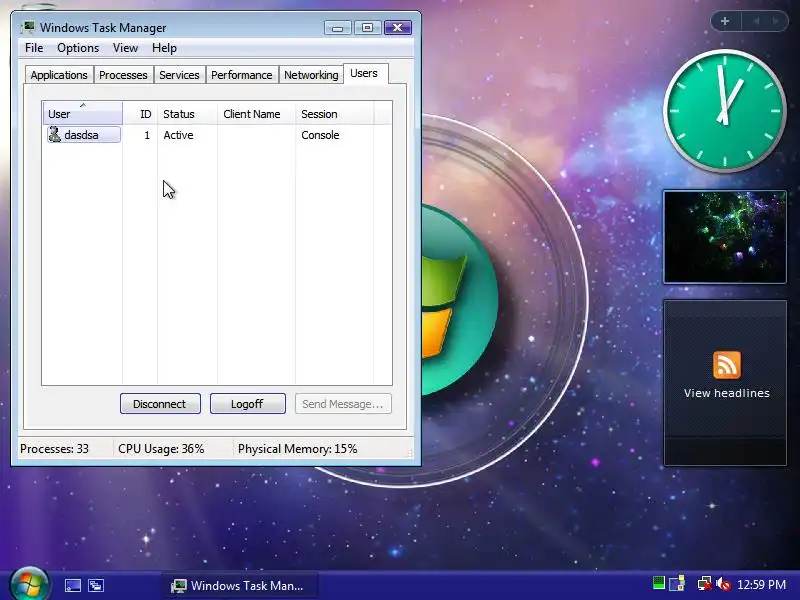Open the Help menu
Screen dimensions: 800x600
coord(164,48)
